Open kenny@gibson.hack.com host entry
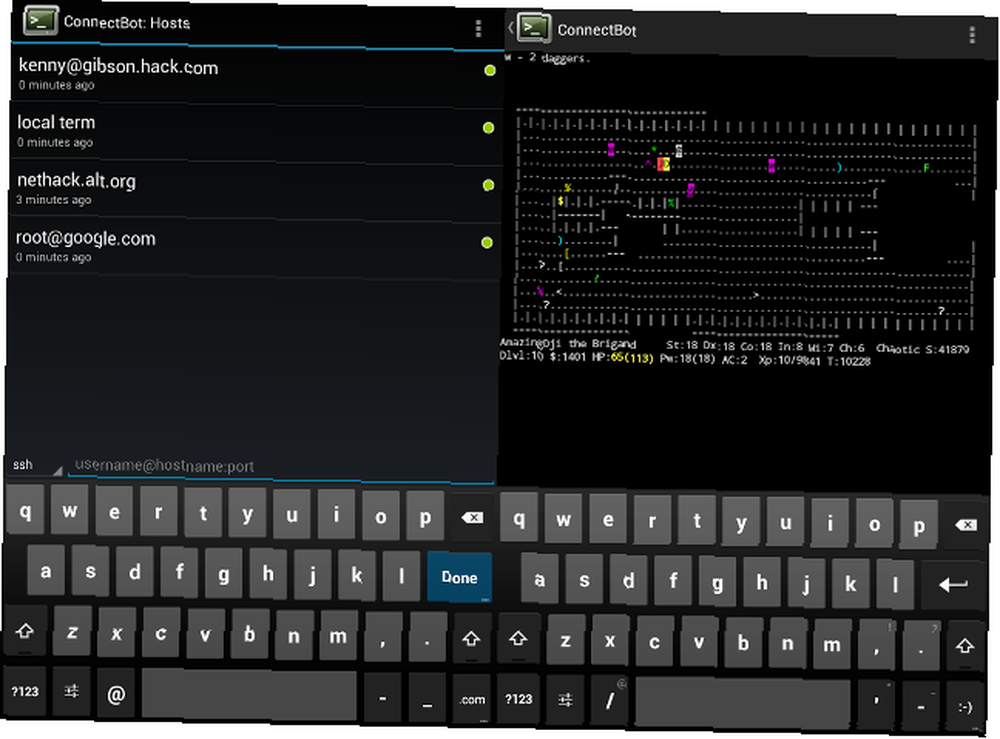Viewport: 1000px width, 739px height. pyautogui.click(x=256, y=75)
